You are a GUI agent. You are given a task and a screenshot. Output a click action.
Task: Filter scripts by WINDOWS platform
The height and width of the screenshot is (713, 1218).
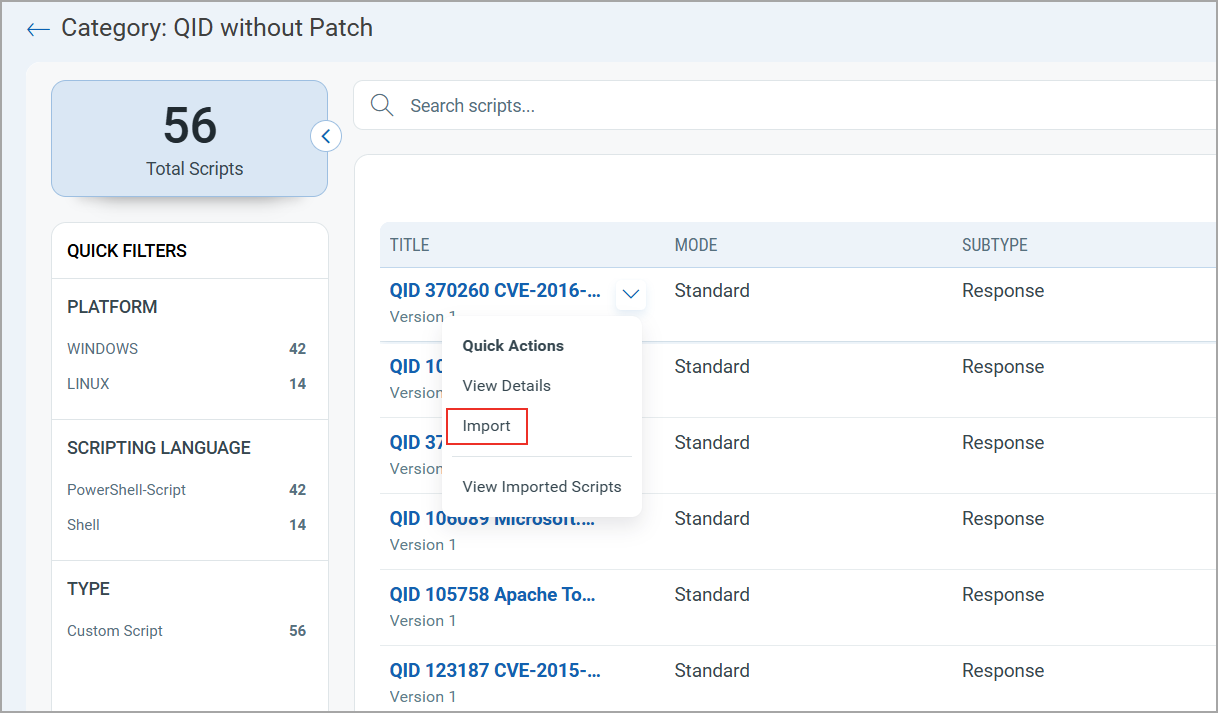[102, 349]
